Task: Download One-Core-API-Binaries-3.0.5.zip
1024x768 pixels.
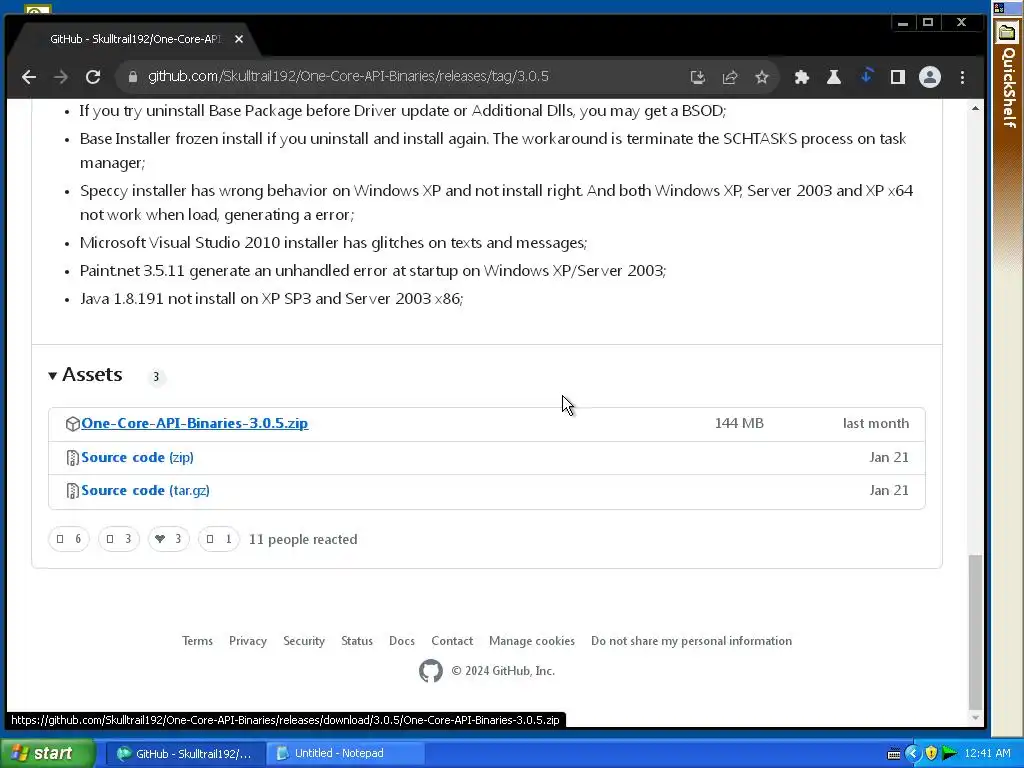Action: (195, 423)
